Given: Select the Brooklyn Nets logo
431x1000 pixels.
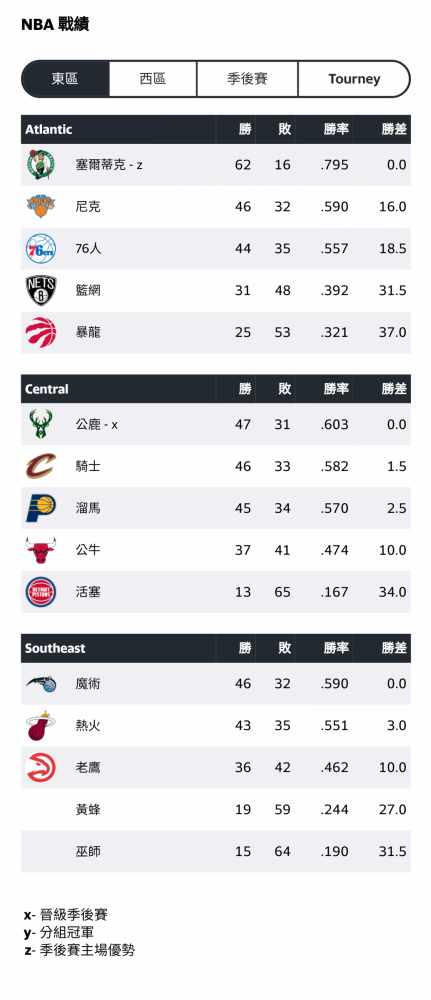Looking at the screenshot, I should click(x=41, y=290).
